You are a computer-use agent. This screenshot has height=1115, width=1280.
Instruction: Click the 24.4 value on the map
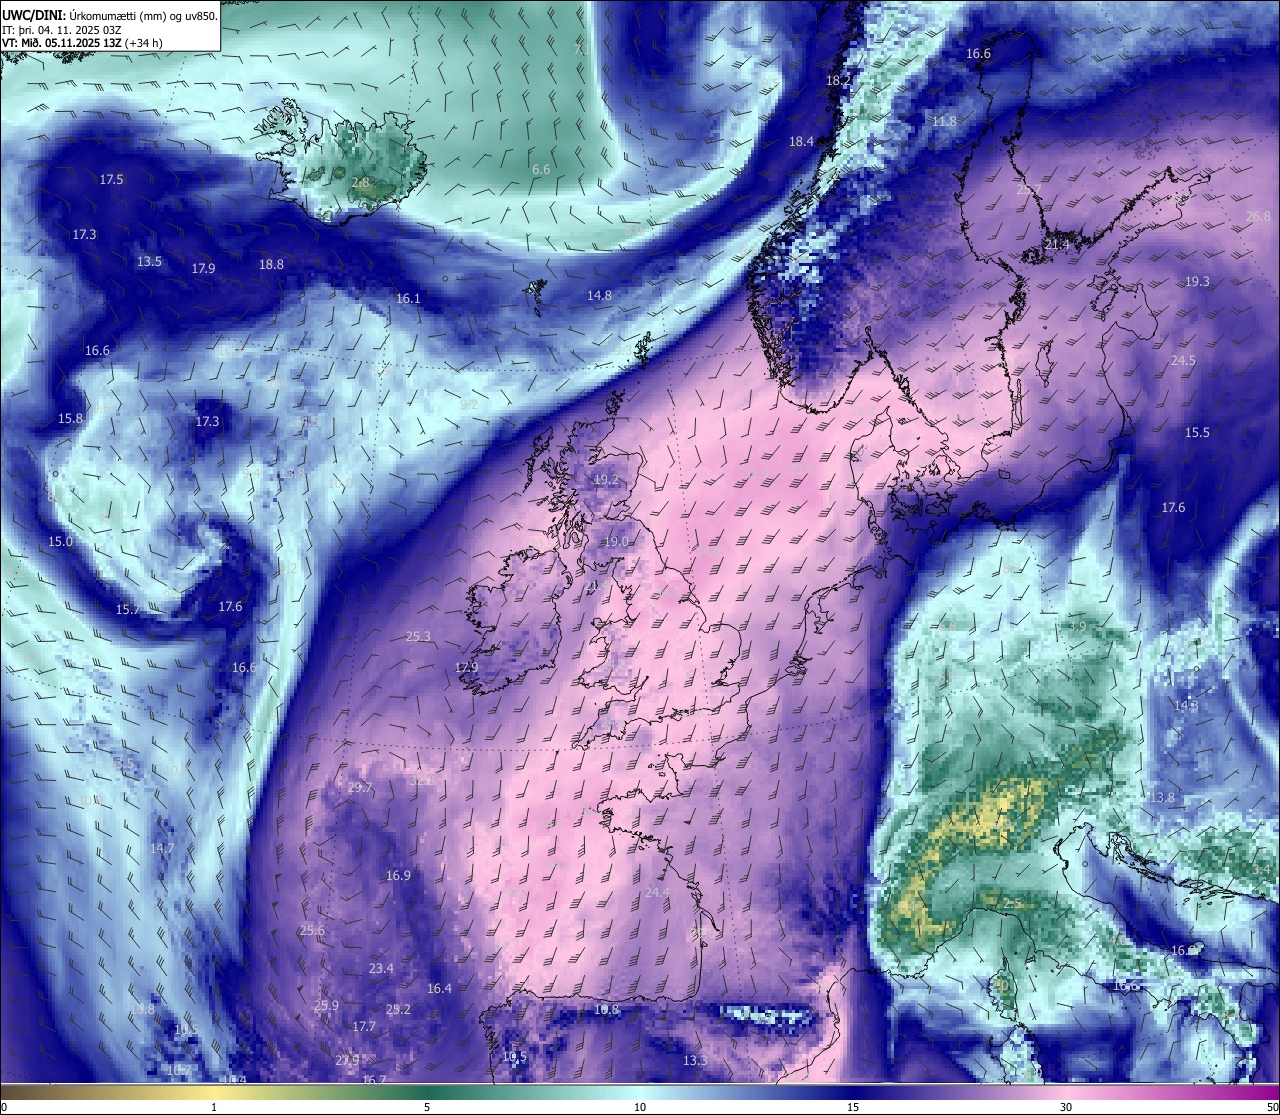tap(657, 893)
